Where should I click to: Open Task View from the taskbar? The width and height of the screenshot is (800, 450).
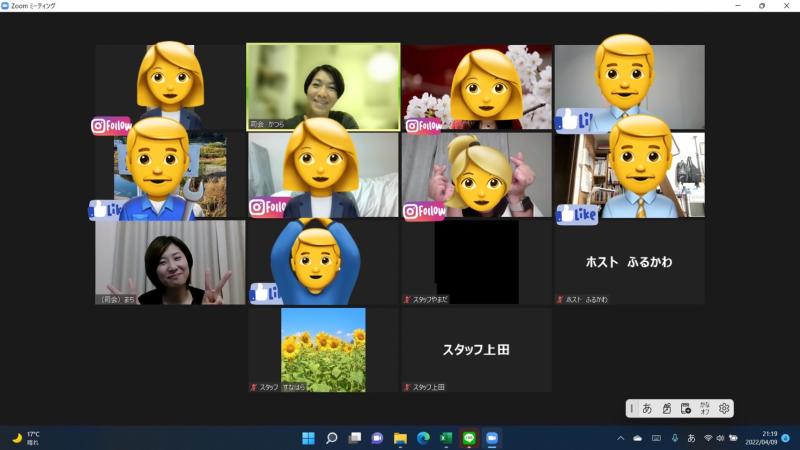click(x=354, y=438)
